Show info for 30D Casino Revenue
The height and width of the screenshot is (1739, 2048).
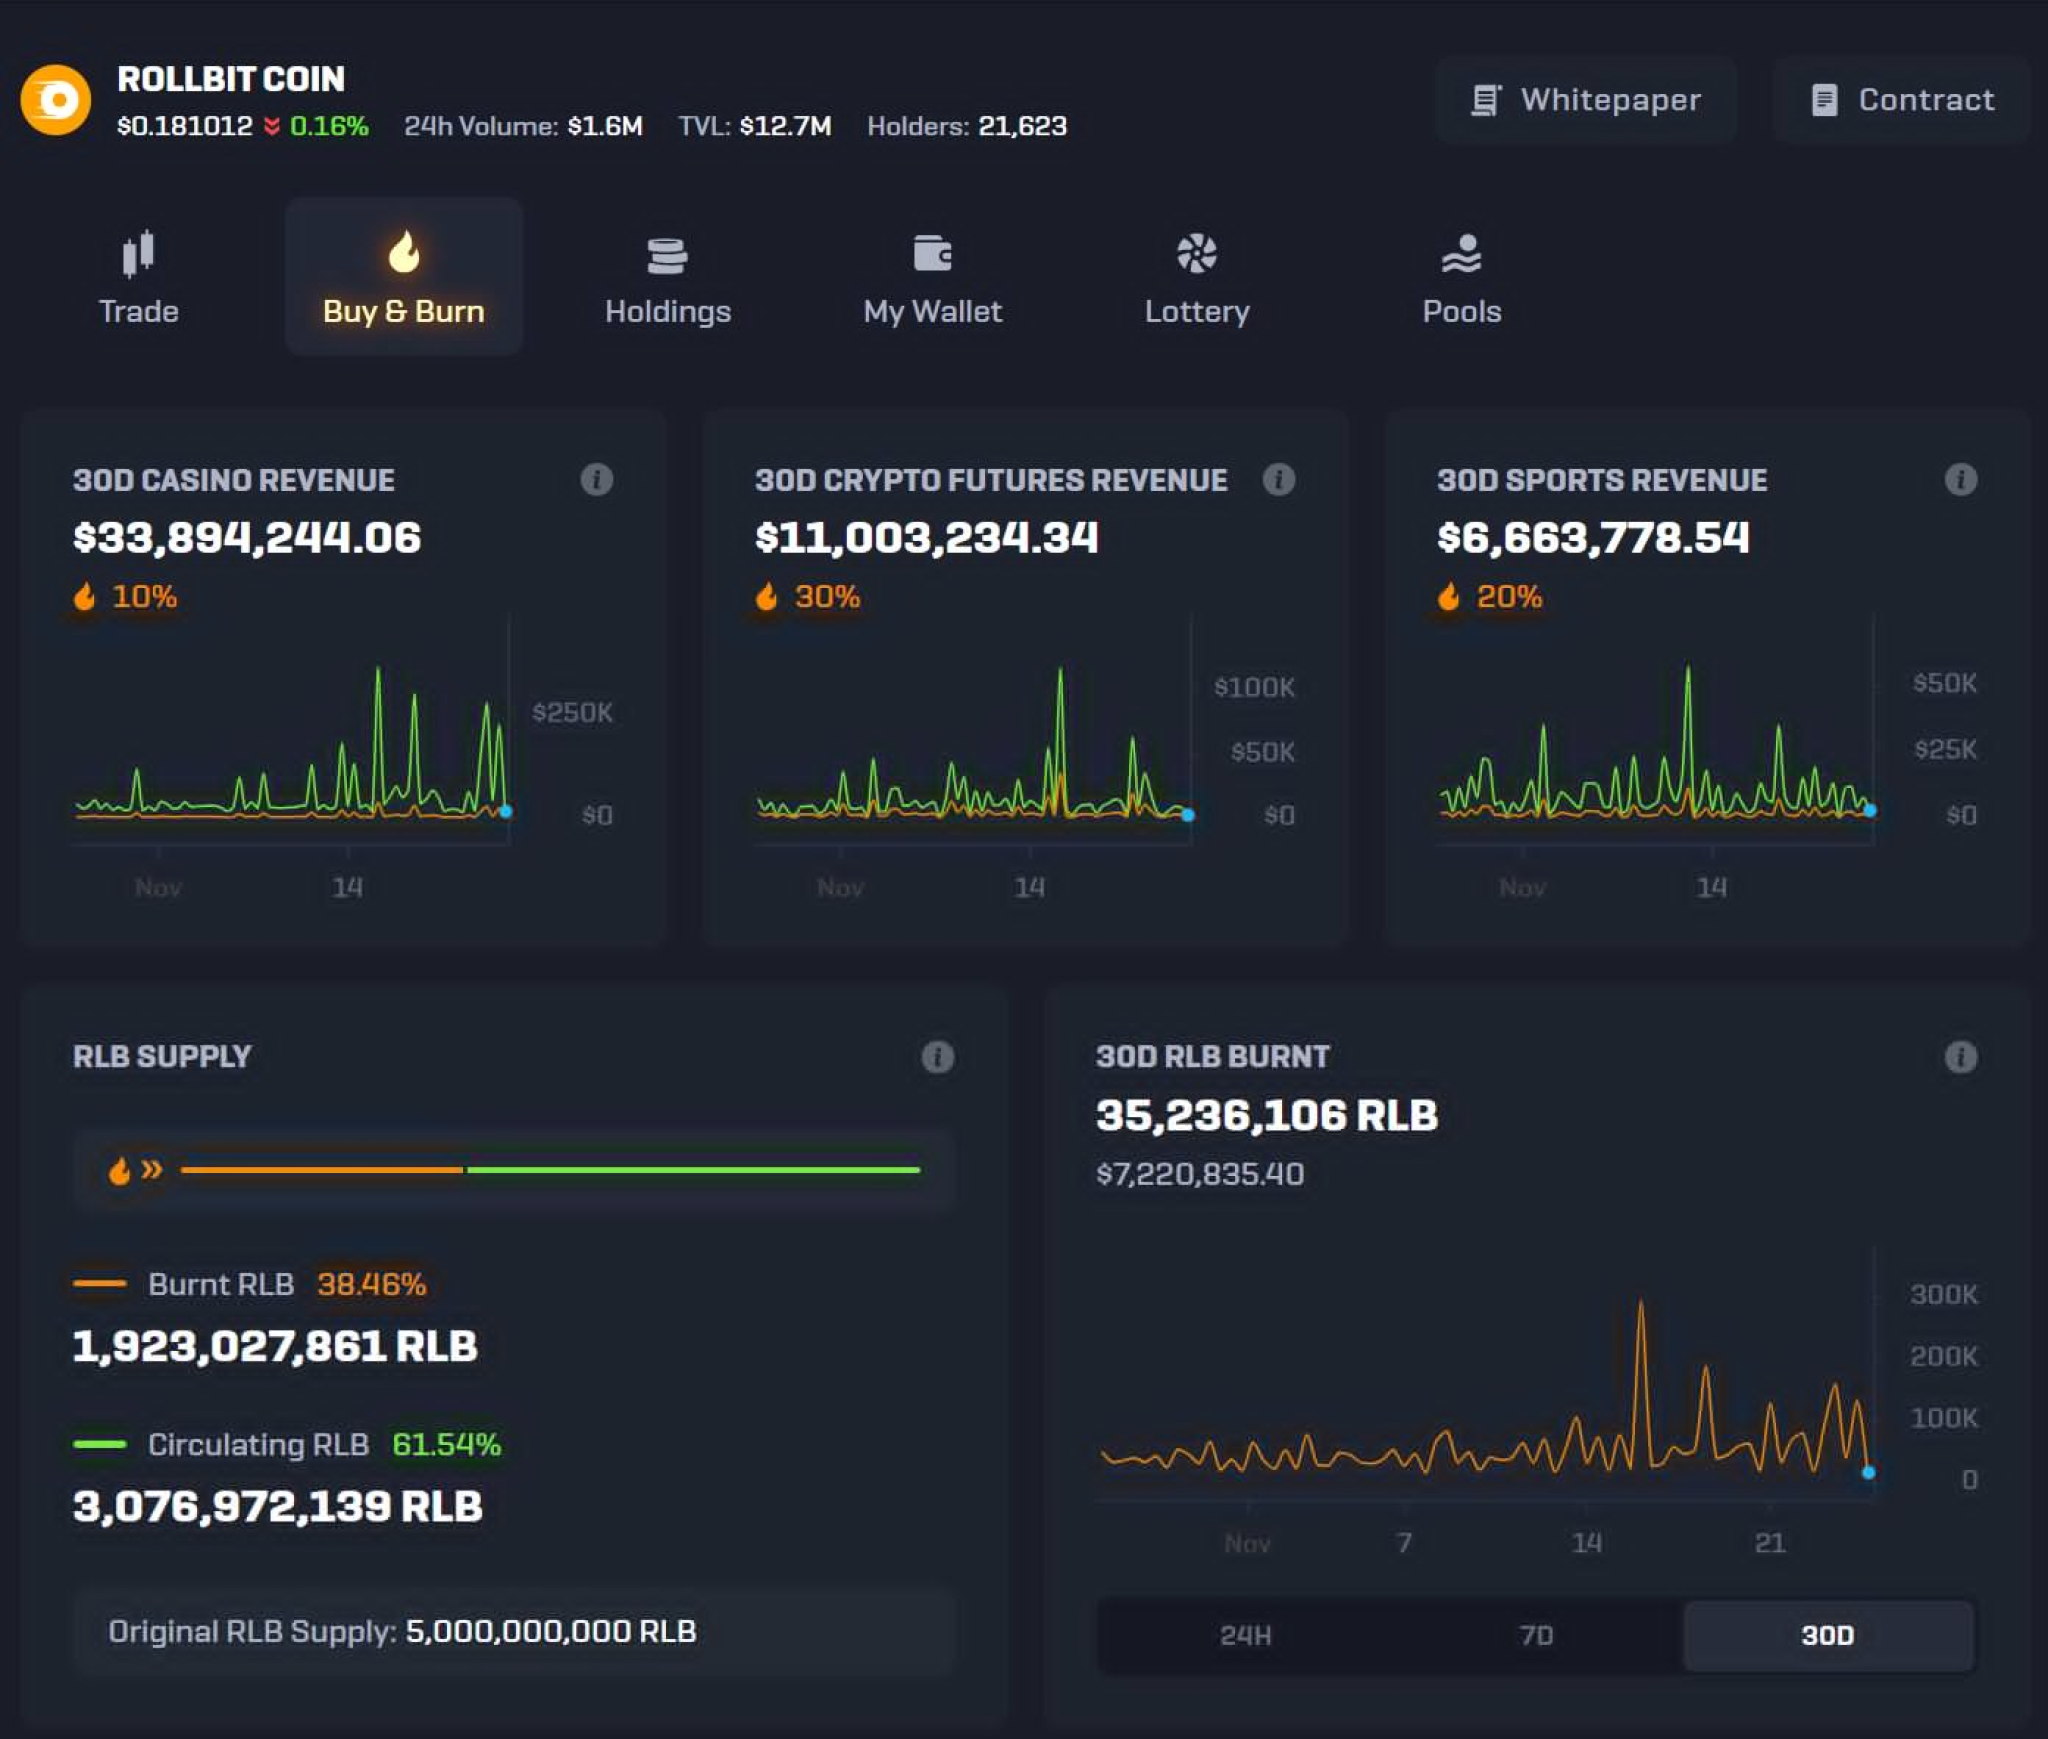597,479
